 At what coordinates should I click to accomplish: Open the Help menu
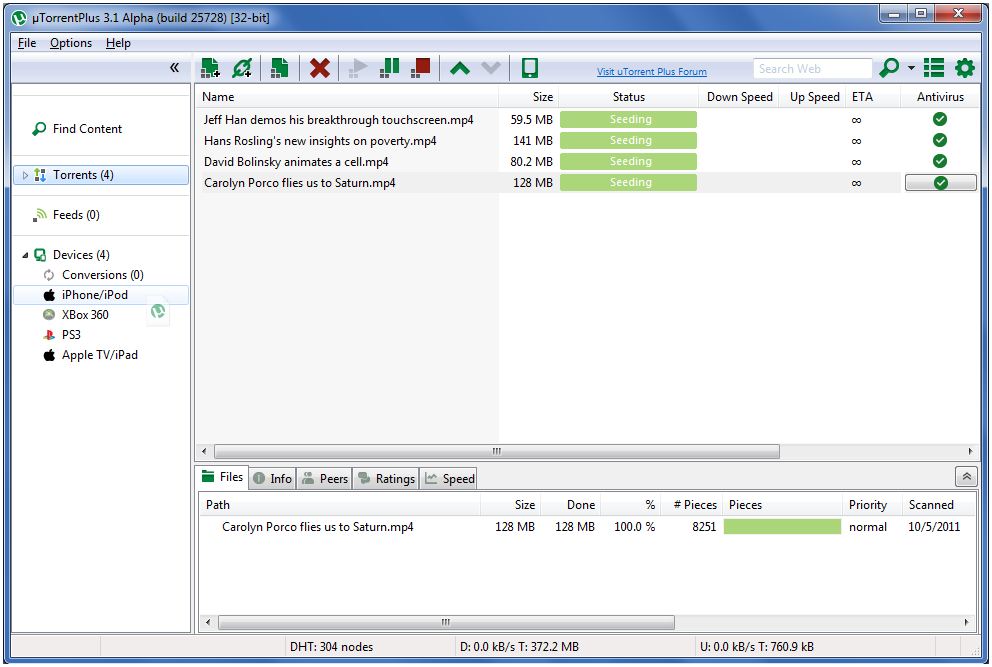point(118,43)
